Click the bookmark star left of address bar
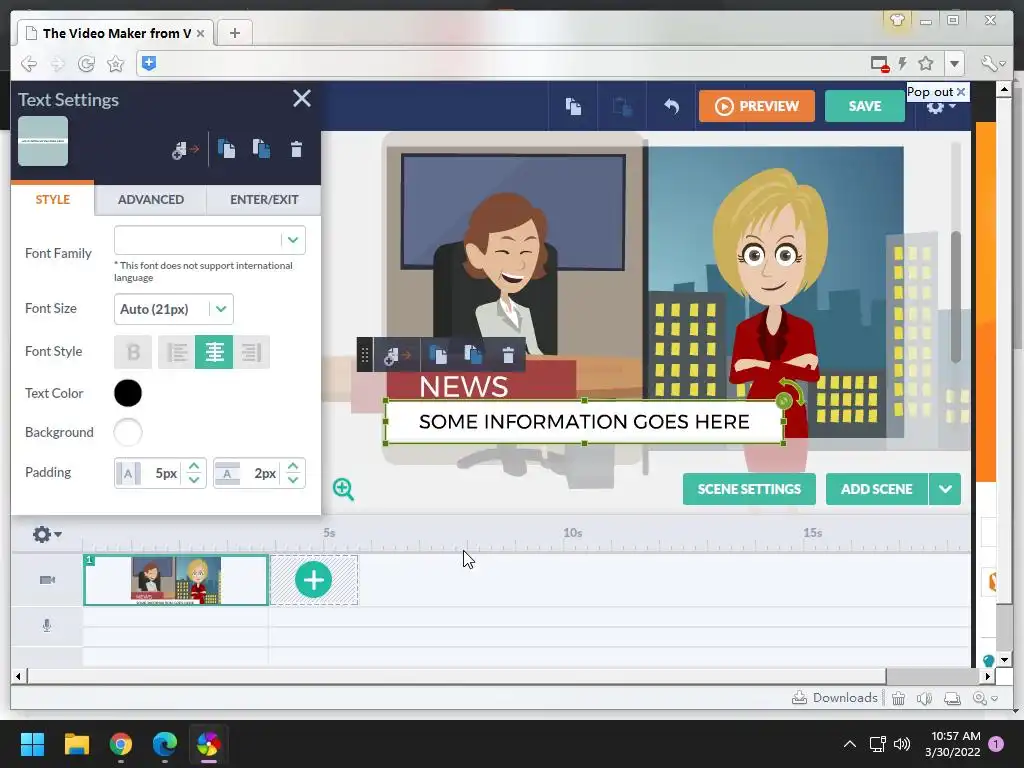This screenshot has height=768, width=1024. pos(116,63)
